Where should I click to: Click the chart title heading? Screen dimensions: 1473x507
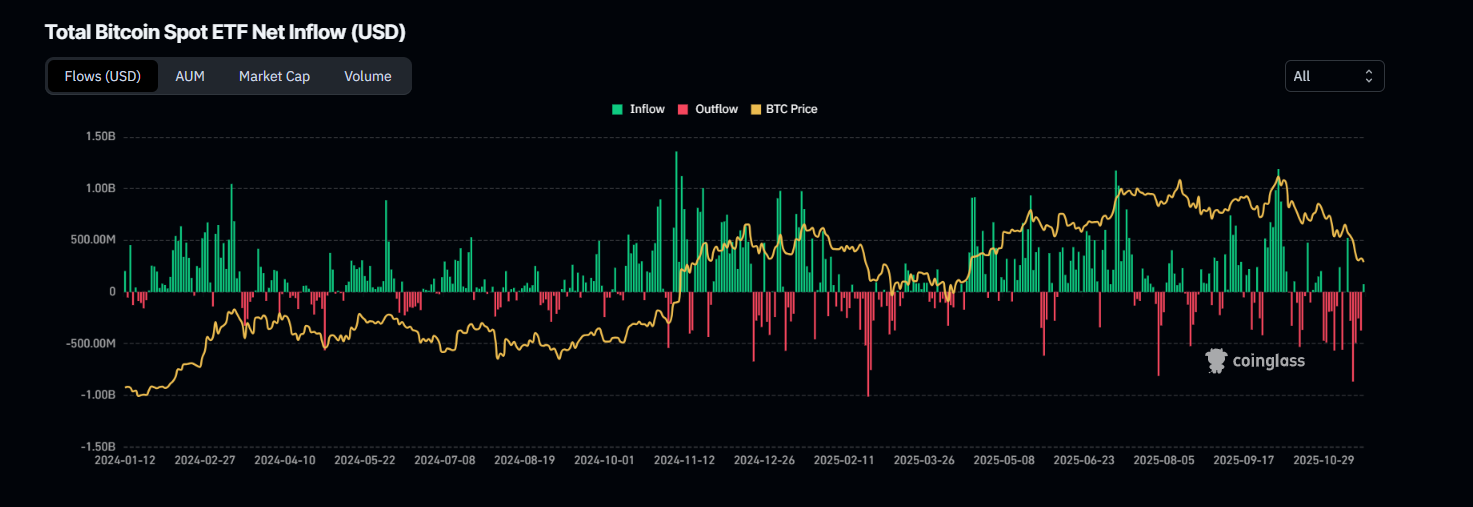click(x=225, y=32)
